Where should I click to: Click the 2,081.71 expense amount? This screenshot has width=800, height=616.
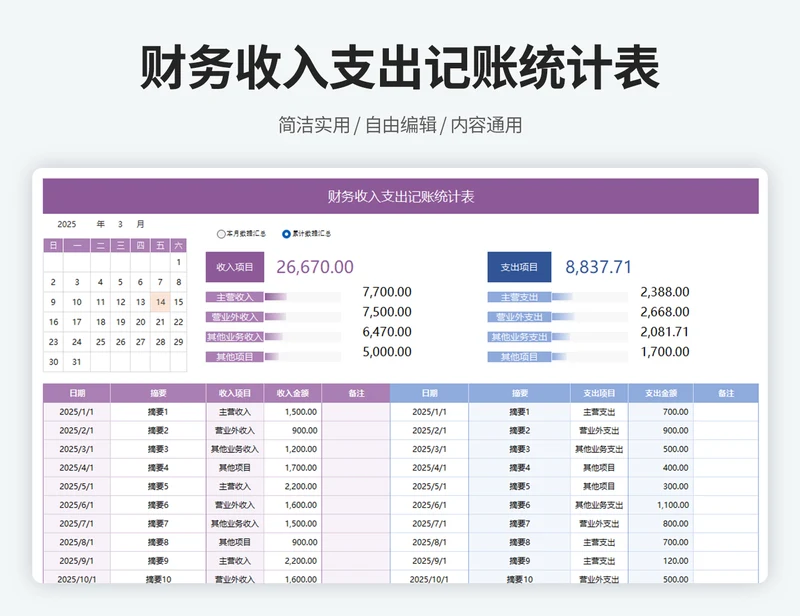pos(665,332)
